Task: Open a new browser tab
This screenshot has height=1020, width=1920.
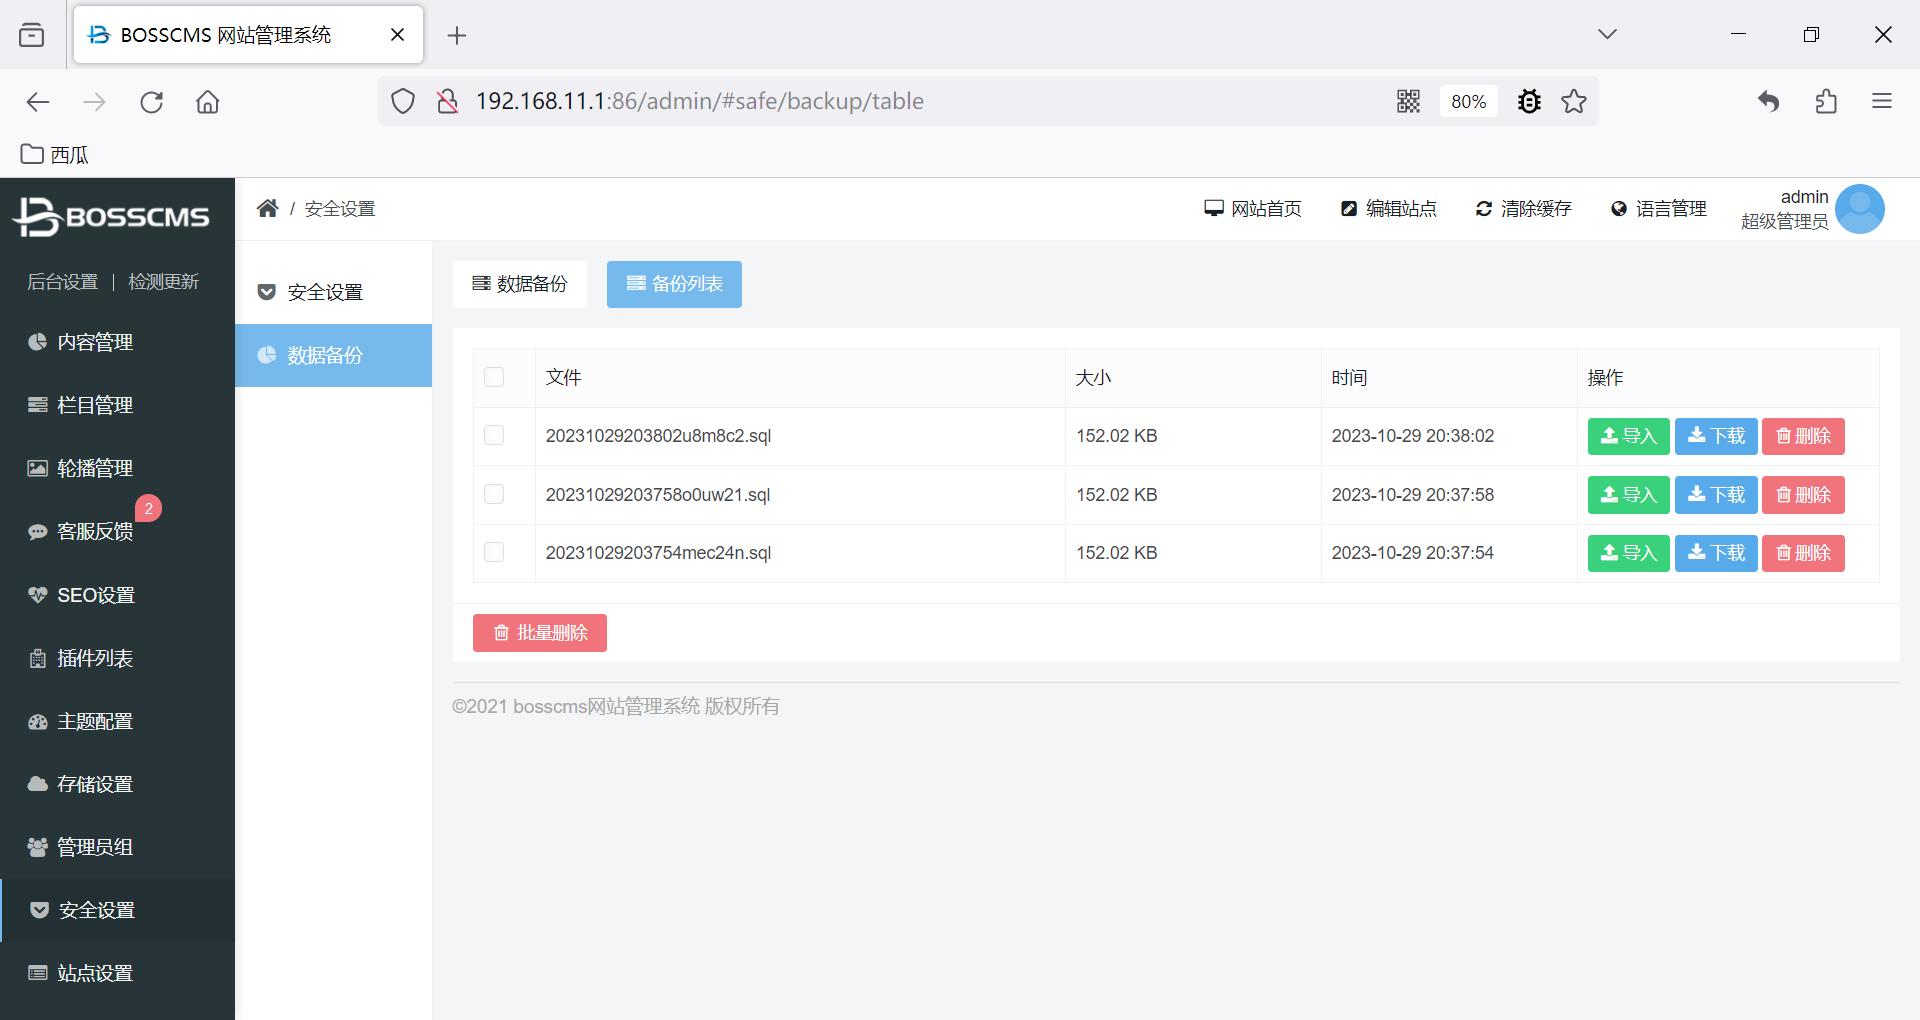Action: (x=457, y=36)
